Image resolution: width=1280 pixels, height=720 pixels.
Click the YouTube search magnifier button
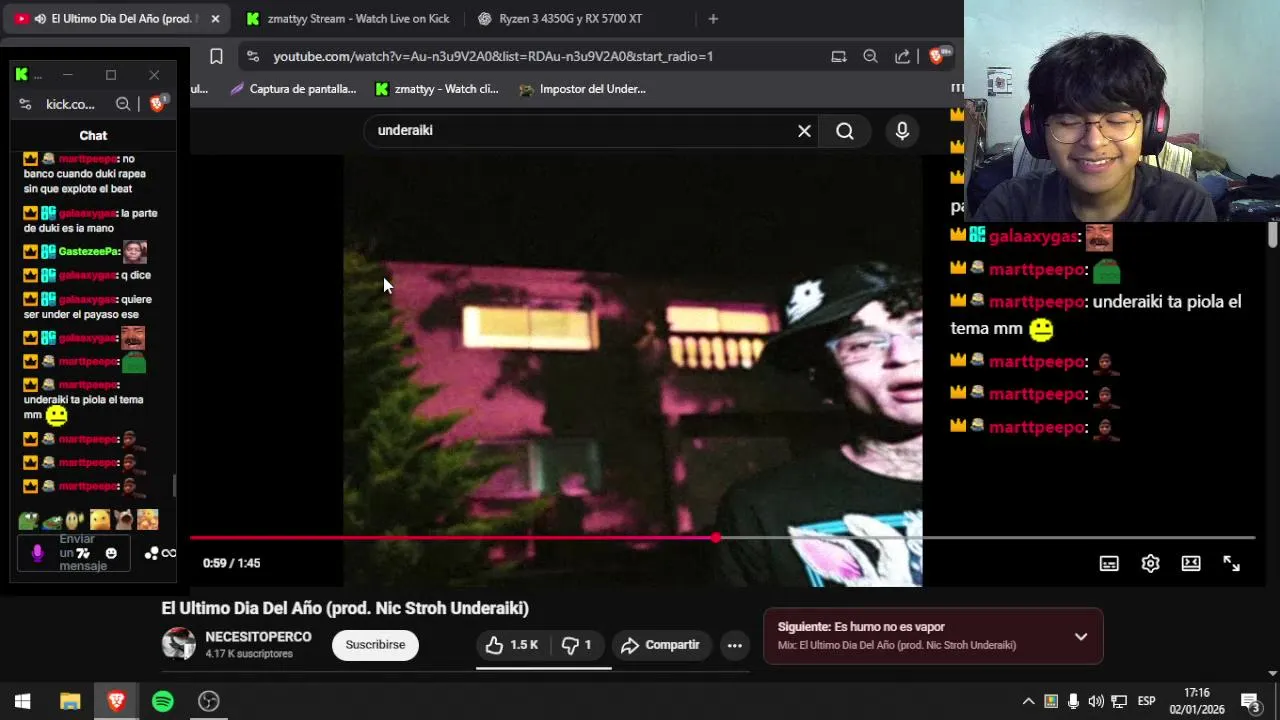(845, 131)
